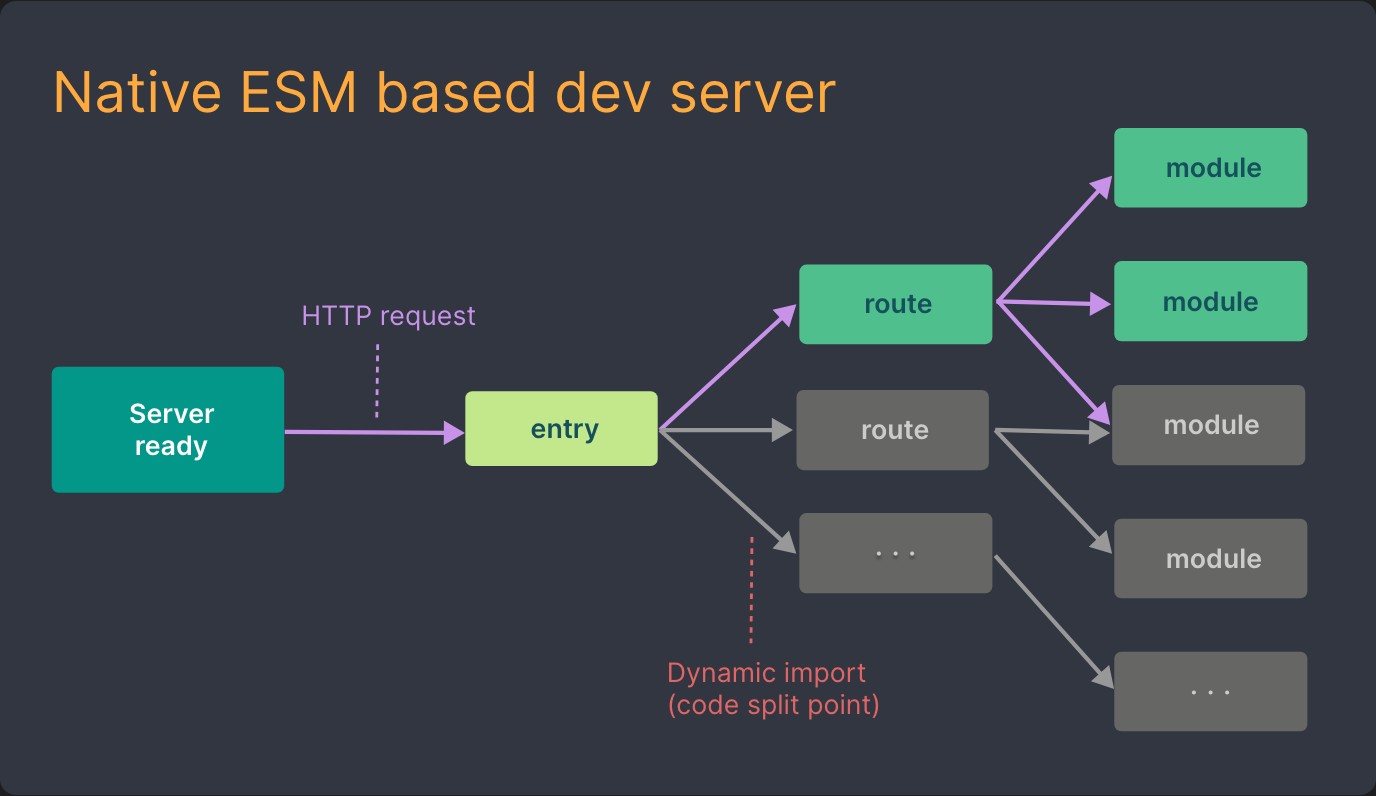This screenshot has width=1376, height=796.
Task: Select the title "Native ESM based dev server"
Action: 444,92
